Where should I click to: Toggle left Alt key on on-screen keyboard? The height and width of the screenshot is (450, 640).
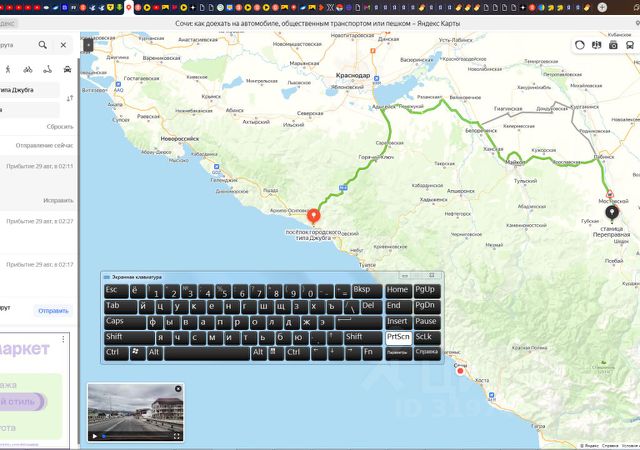(155, 354)
